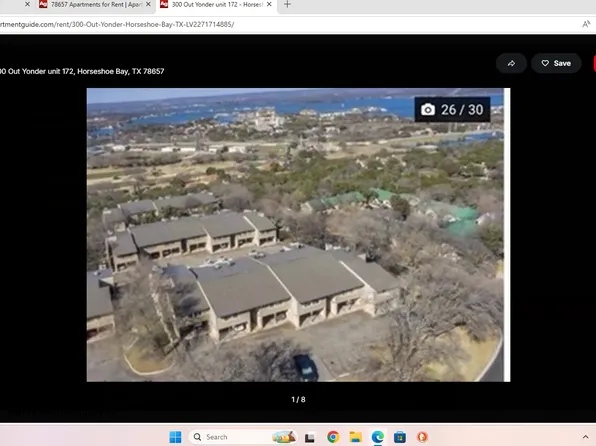Open Microsoft Store from taskbar
Viewport: 596px width, 446px height.
(400, 437)
